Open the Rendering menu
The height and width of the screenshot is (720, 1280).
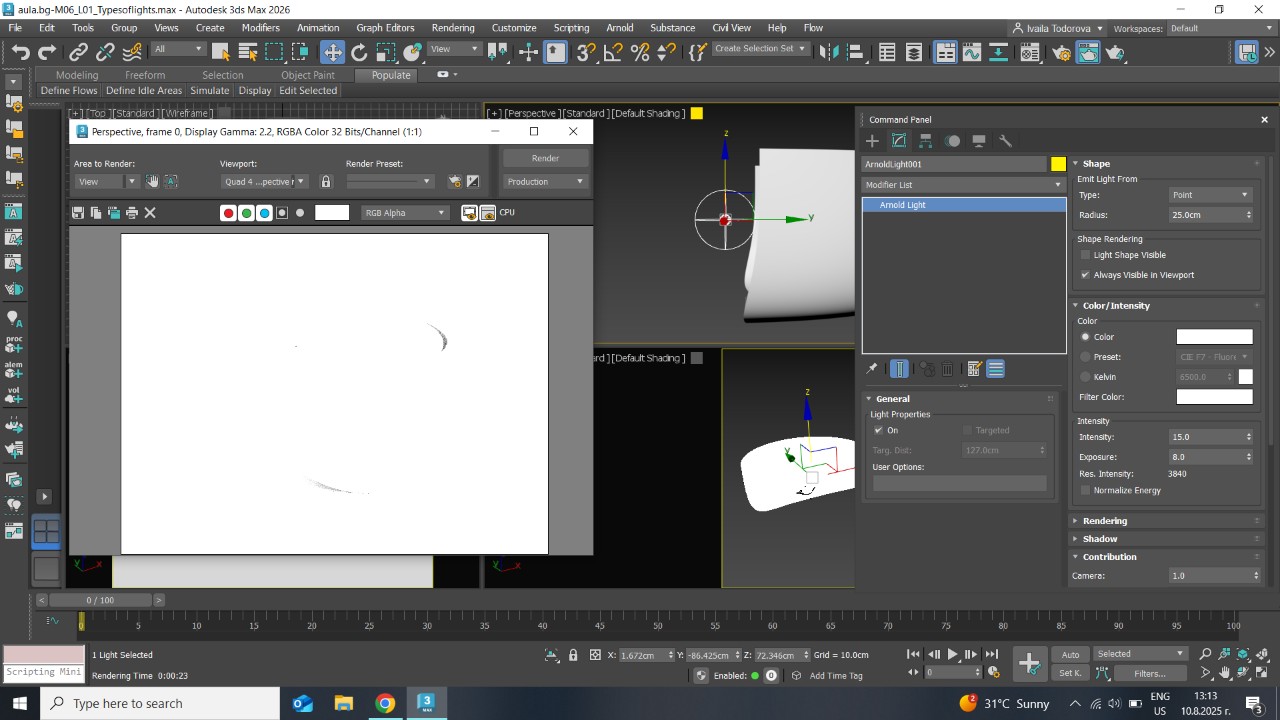click(x=452, y=28)
